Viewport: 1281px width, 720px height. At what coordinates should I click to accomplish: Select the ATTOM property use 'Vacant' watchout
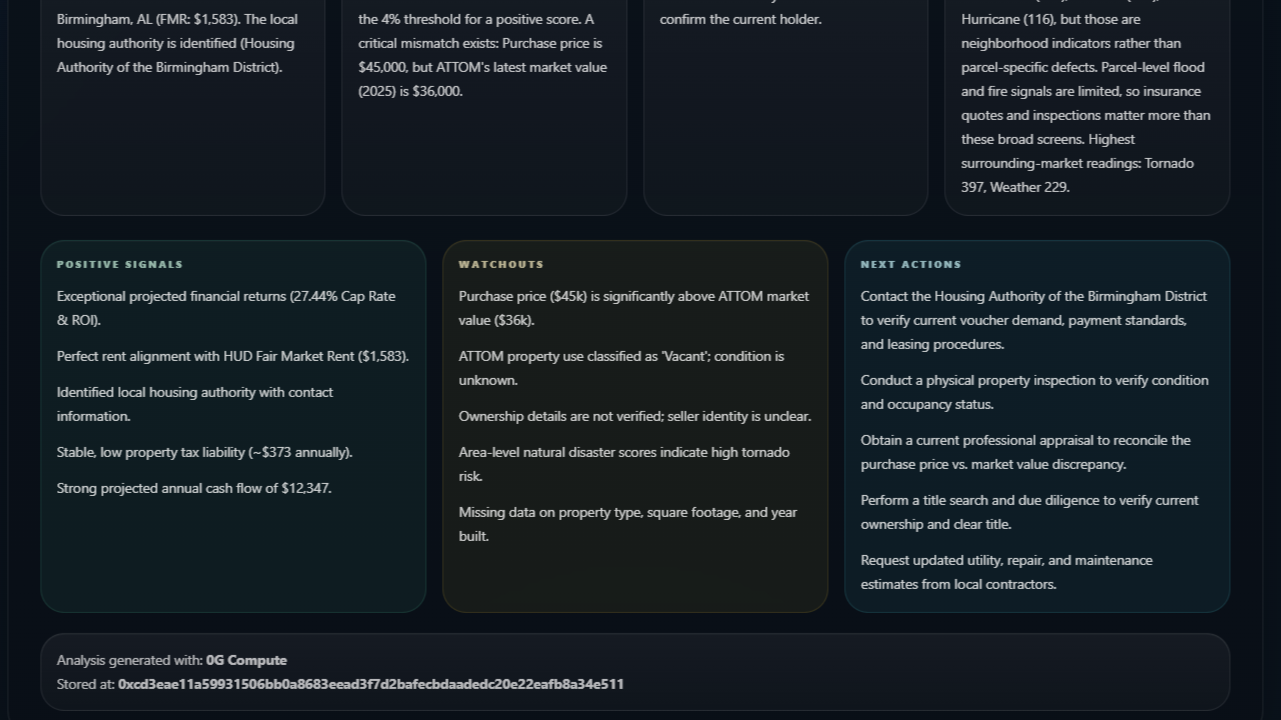(x=621, y=368)
